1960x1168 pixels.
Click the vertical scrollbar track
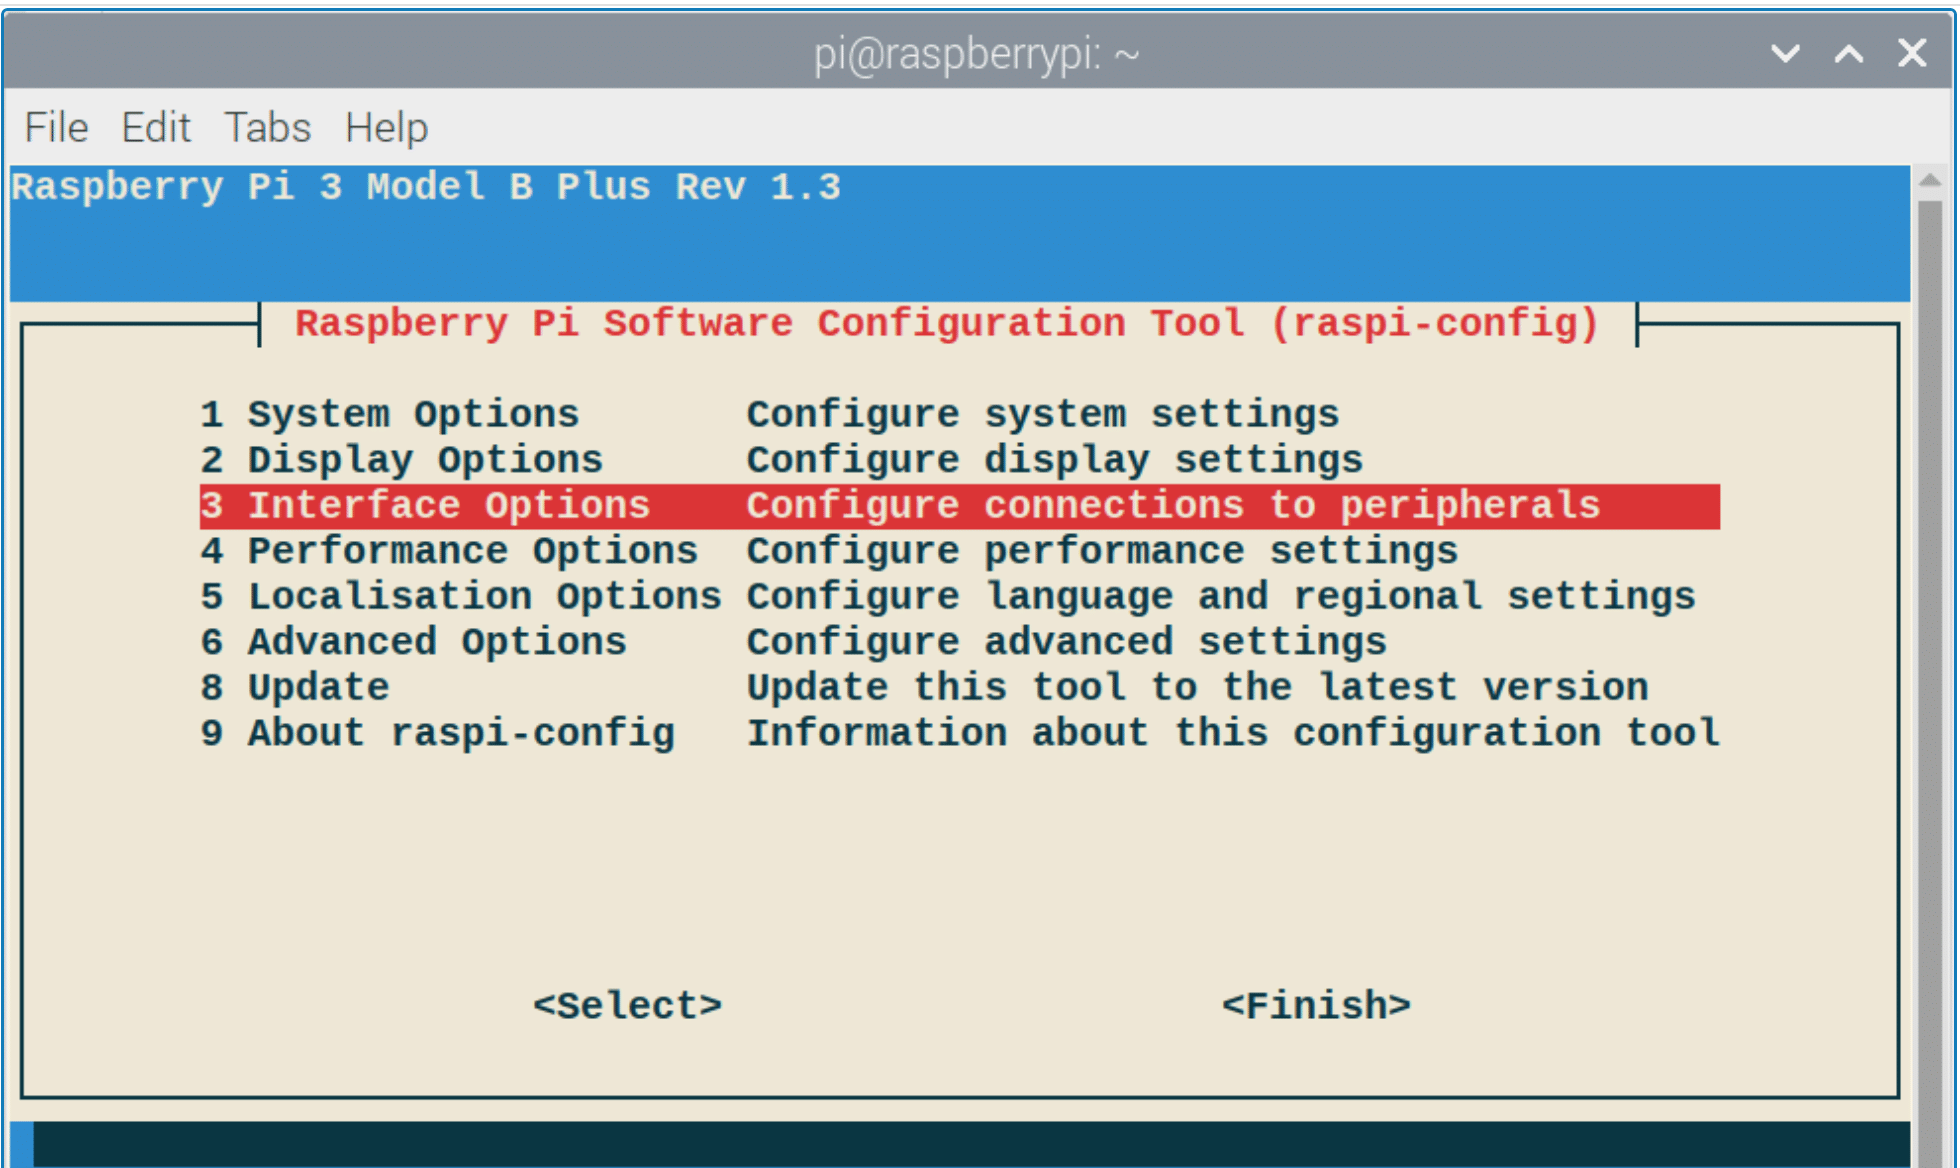[1930, 680]
